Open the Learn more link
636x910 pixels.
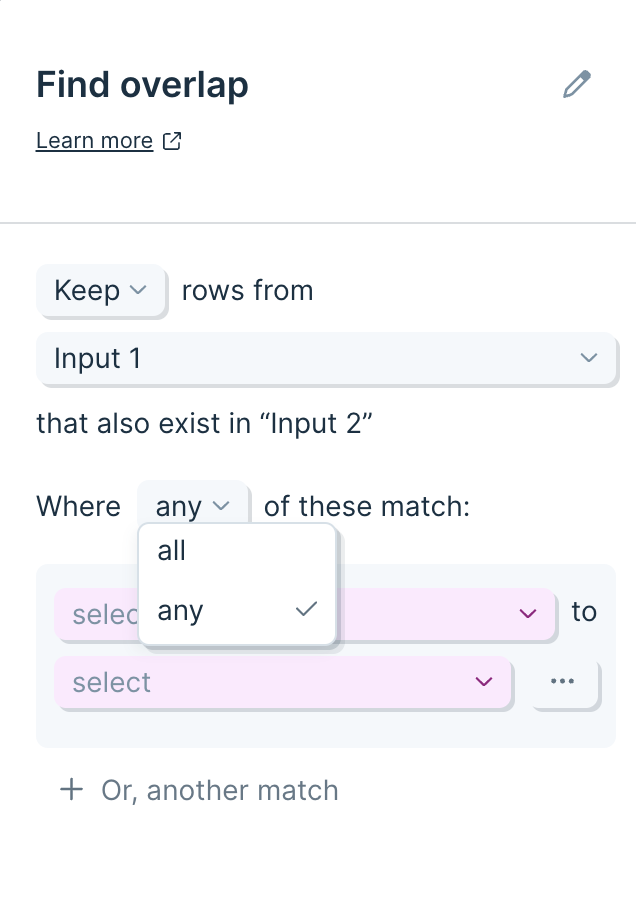[x=95, y=141]
